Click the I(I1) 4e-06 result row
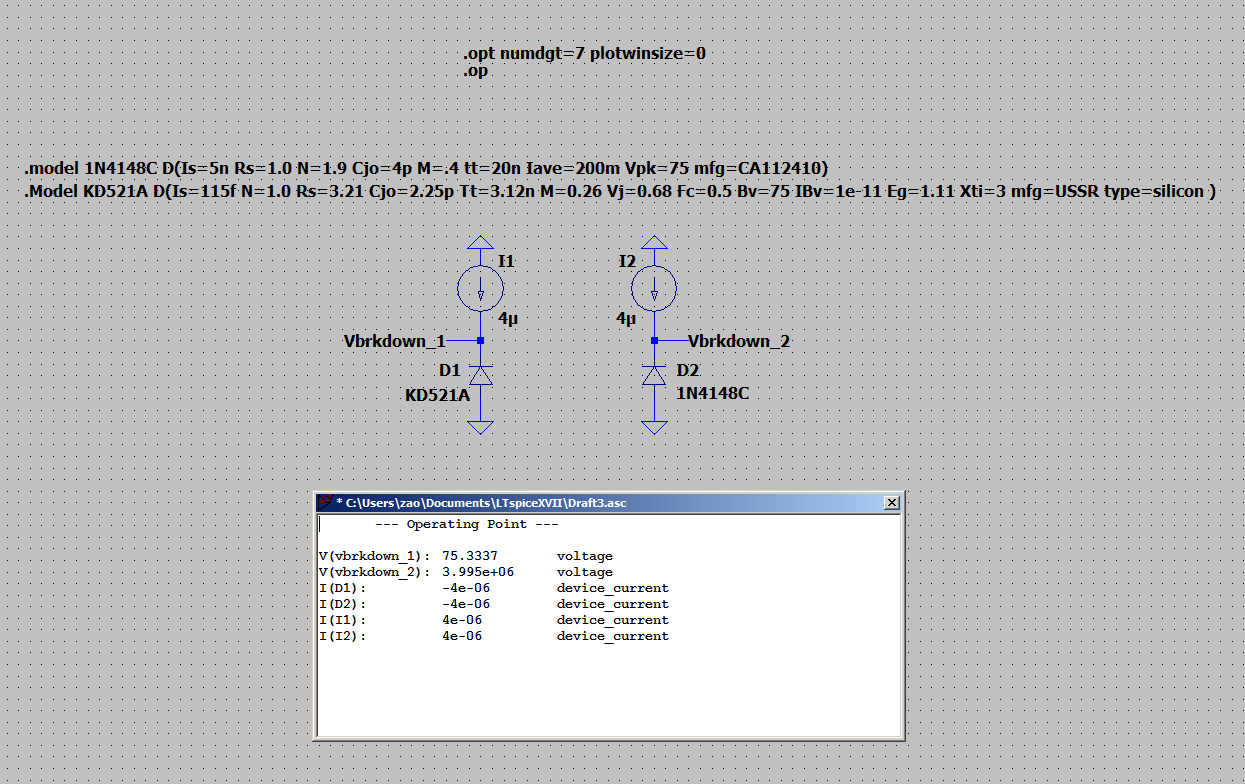Screen dimensions: 1245x784 (494, 620)
